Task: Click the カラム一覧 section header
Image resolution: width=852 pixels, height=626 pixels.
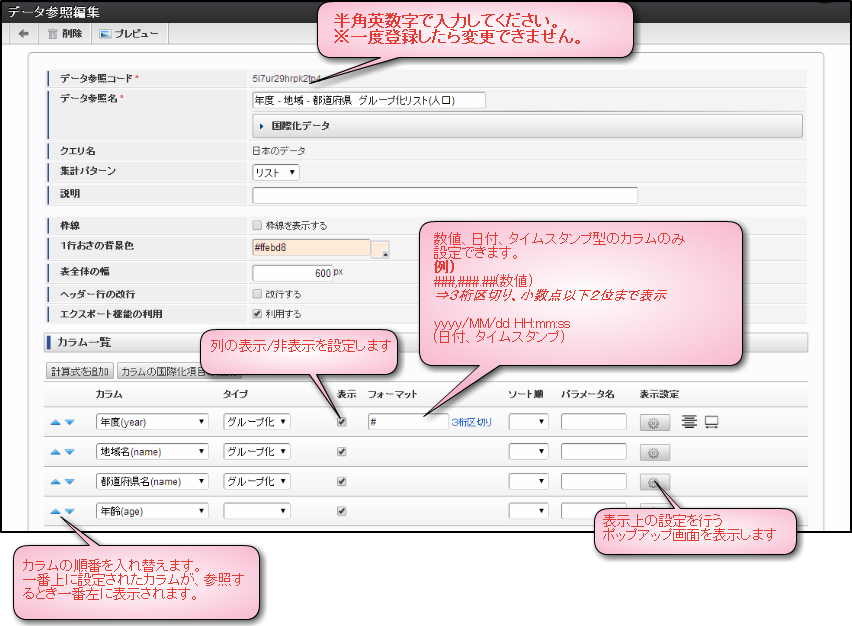Action: (85, 343)
